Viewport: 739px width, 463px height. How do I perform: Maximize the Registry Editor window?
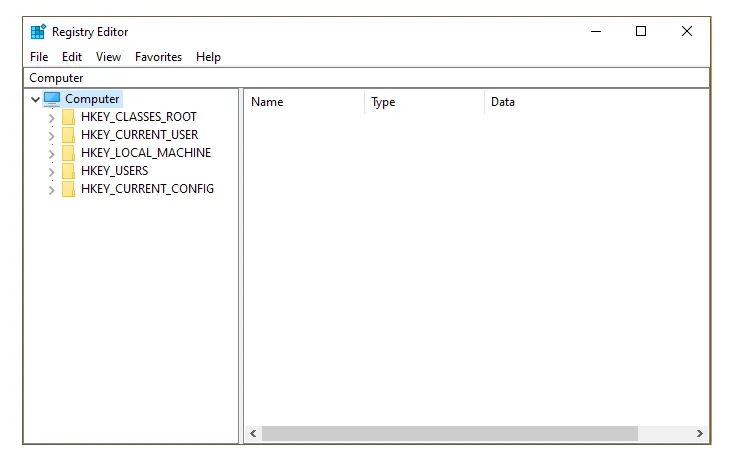coord(641,32)
